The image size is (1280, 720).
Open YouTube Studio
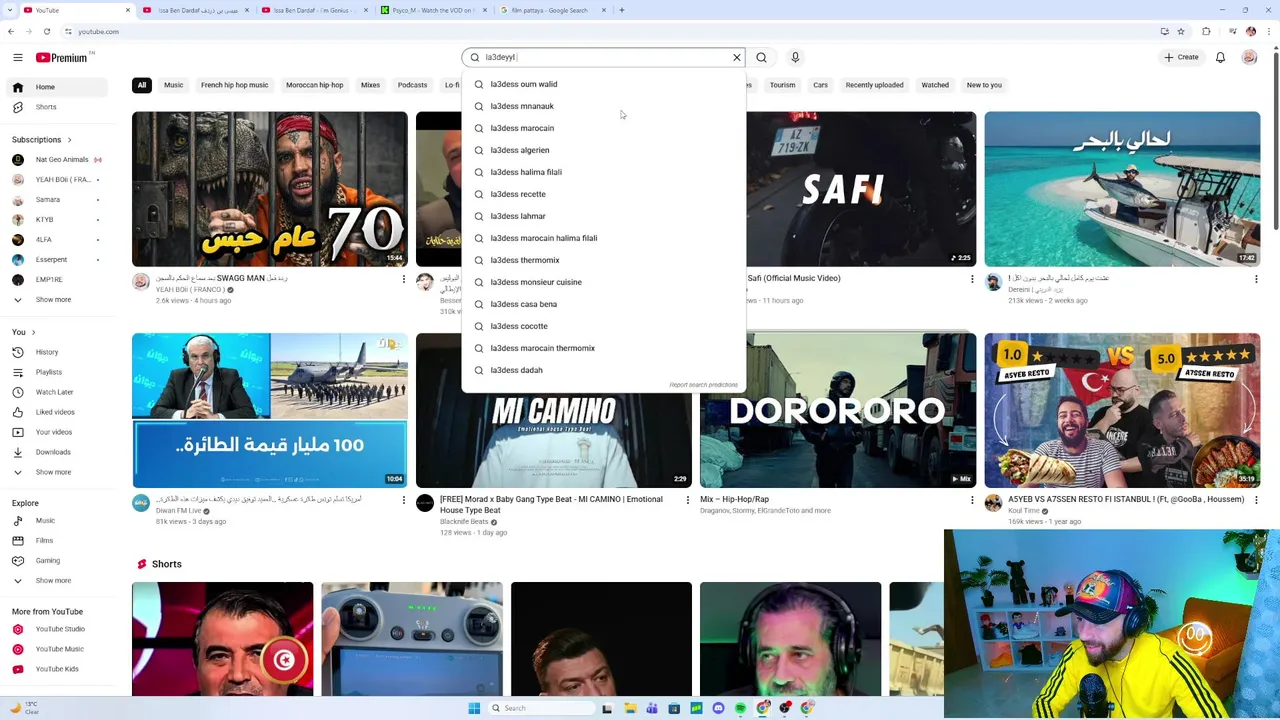click(55, 629)
